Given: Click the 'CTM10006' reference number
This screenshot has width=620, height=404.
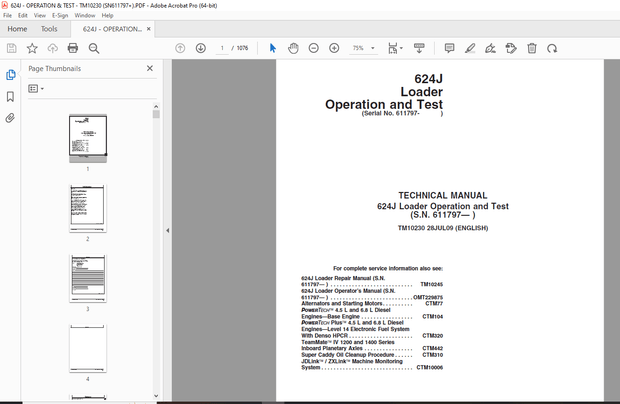Looking at the screenshot, I should click(429, 367).
